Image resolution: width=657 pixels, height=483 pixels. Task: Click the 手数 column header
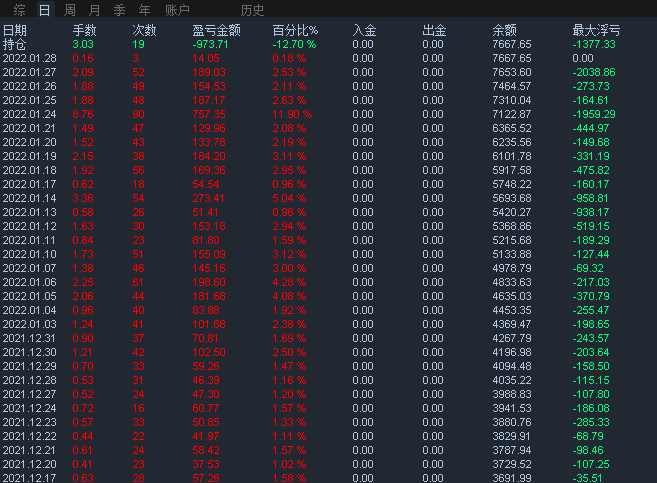click(85, 30)
